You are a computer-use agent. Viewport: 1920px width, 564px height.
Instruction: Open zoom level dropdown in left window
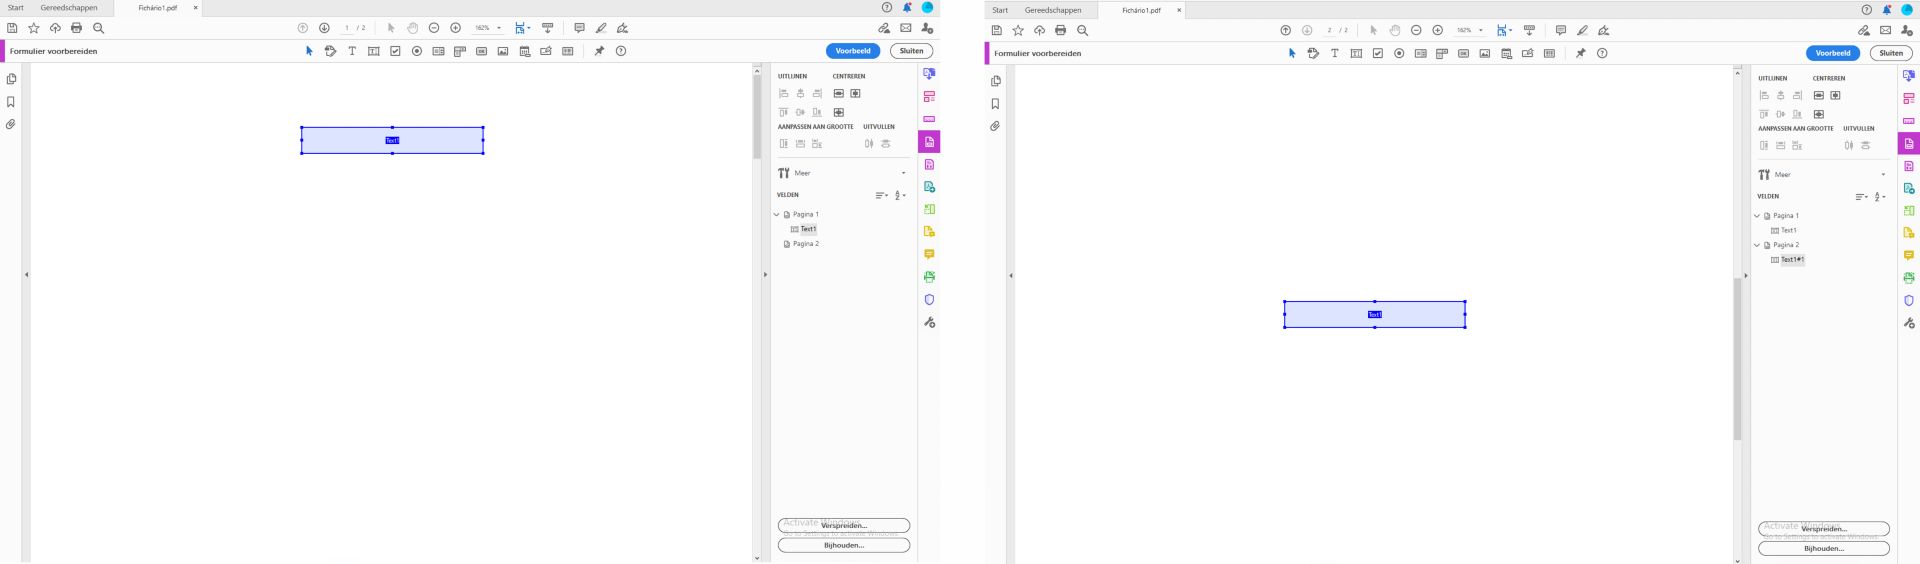click(488, 28)
